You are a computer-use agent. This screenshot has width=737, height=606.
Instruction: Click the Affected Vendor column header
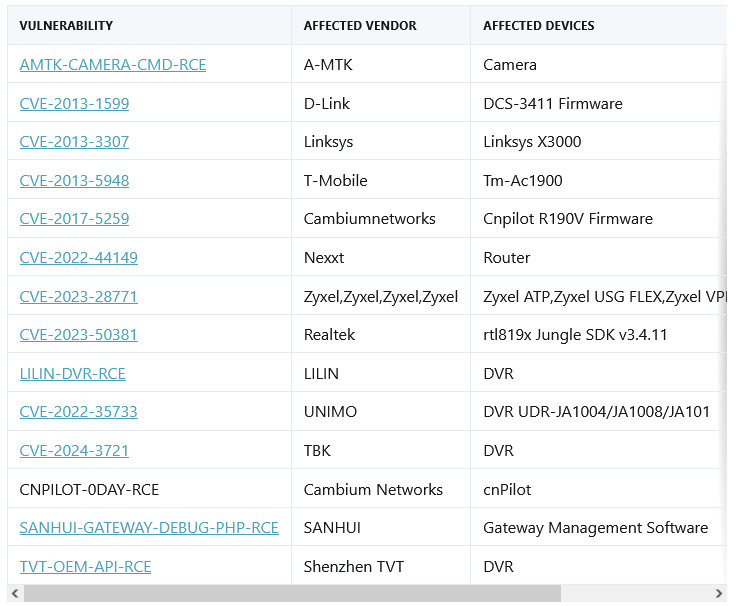coord(360,26)
